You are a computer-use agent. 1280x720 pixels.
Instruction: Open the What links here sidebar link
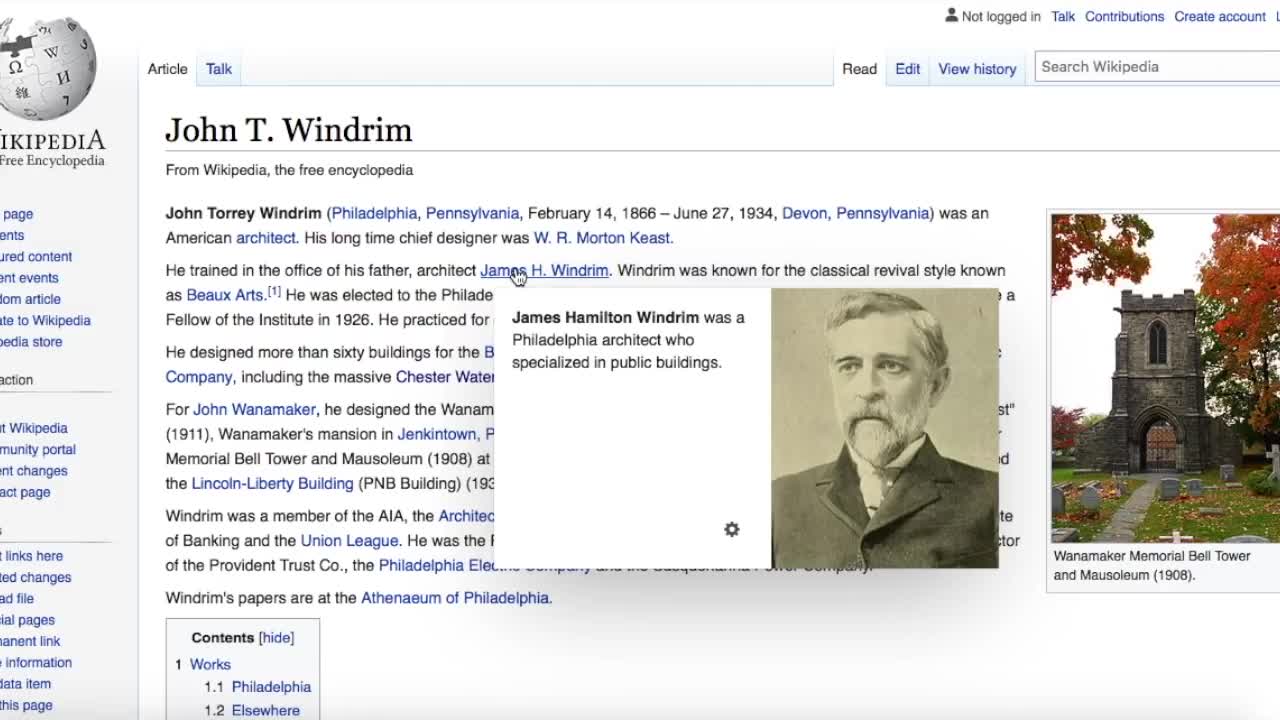[x=31, y=556]
